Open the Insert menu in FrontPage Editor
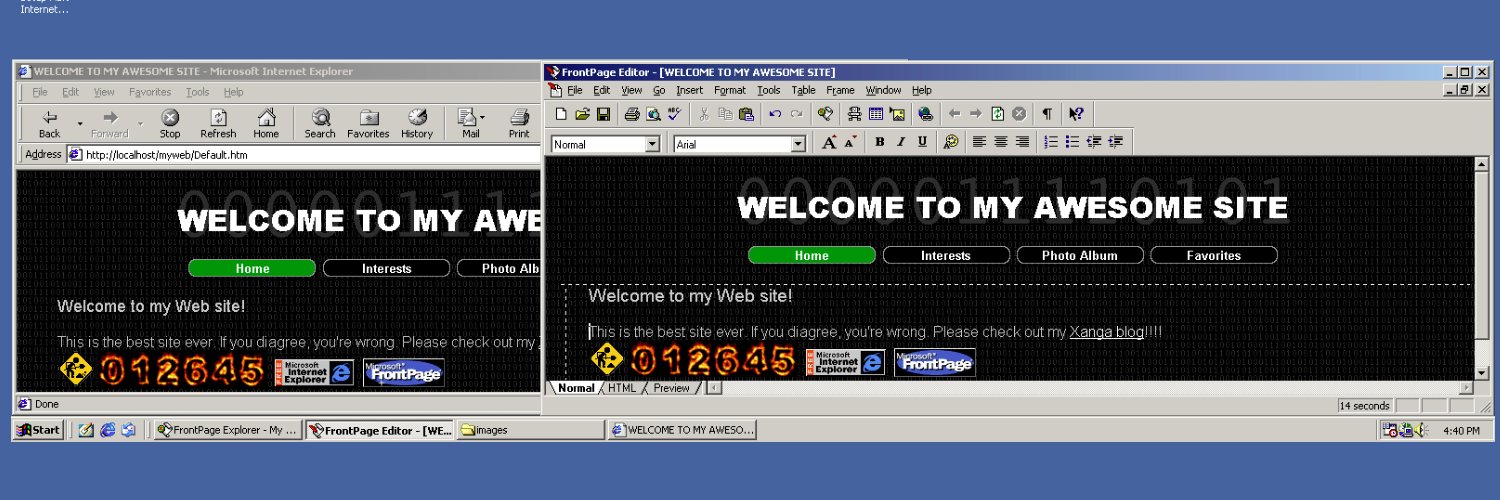Screen dimensions: 1500x500 point(689,90)
